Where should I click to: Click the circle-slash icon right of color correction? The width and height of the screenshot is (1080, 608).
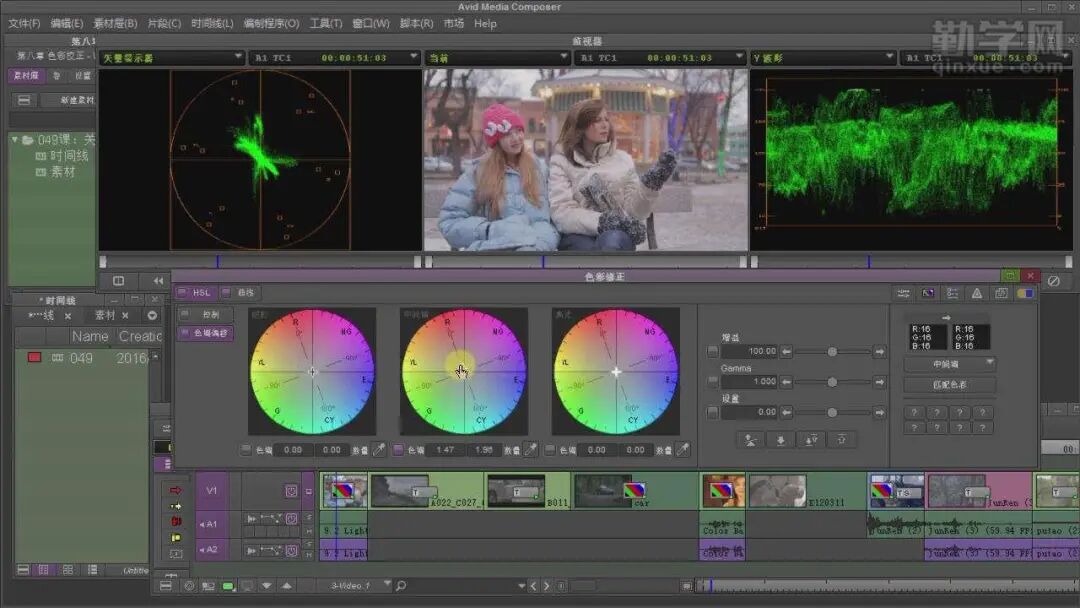pos(1053,281)
